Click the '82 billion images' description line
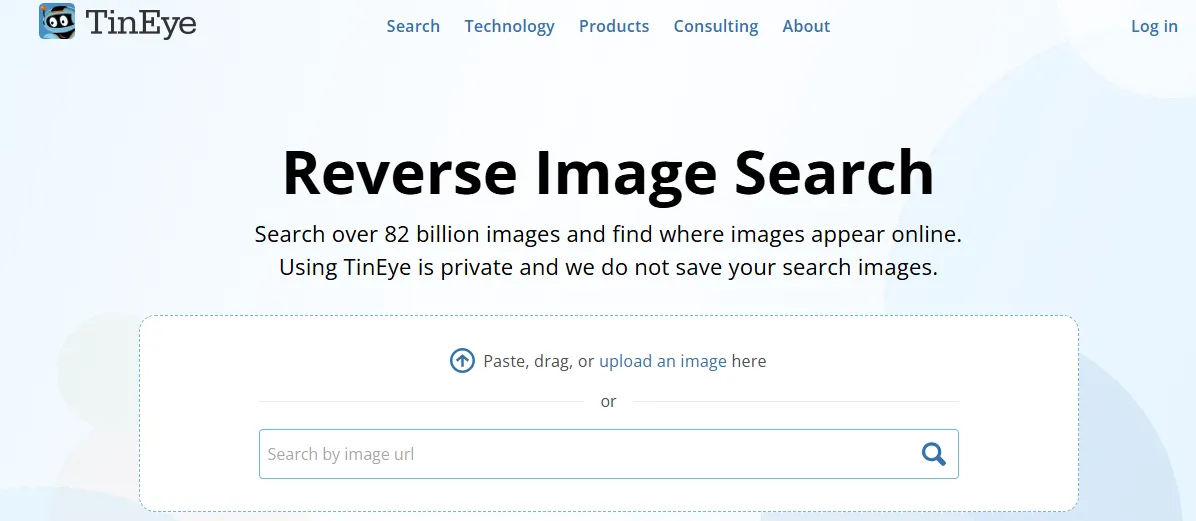Viewport: 1196px width, 521px height. point(608,235)
